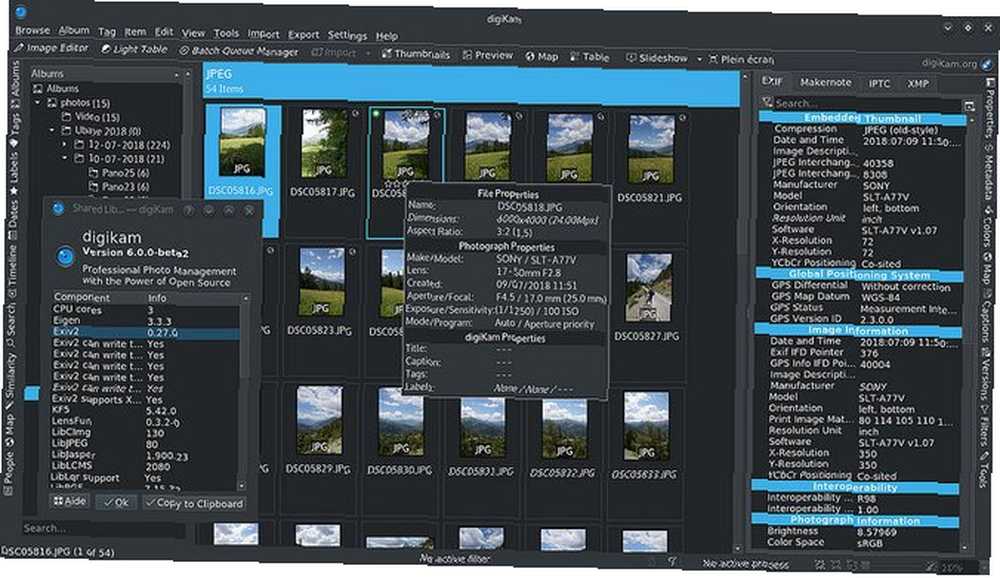Open the Export menu
The height and width of the screenshot is (578, 1000).
[x=303, y=34]
